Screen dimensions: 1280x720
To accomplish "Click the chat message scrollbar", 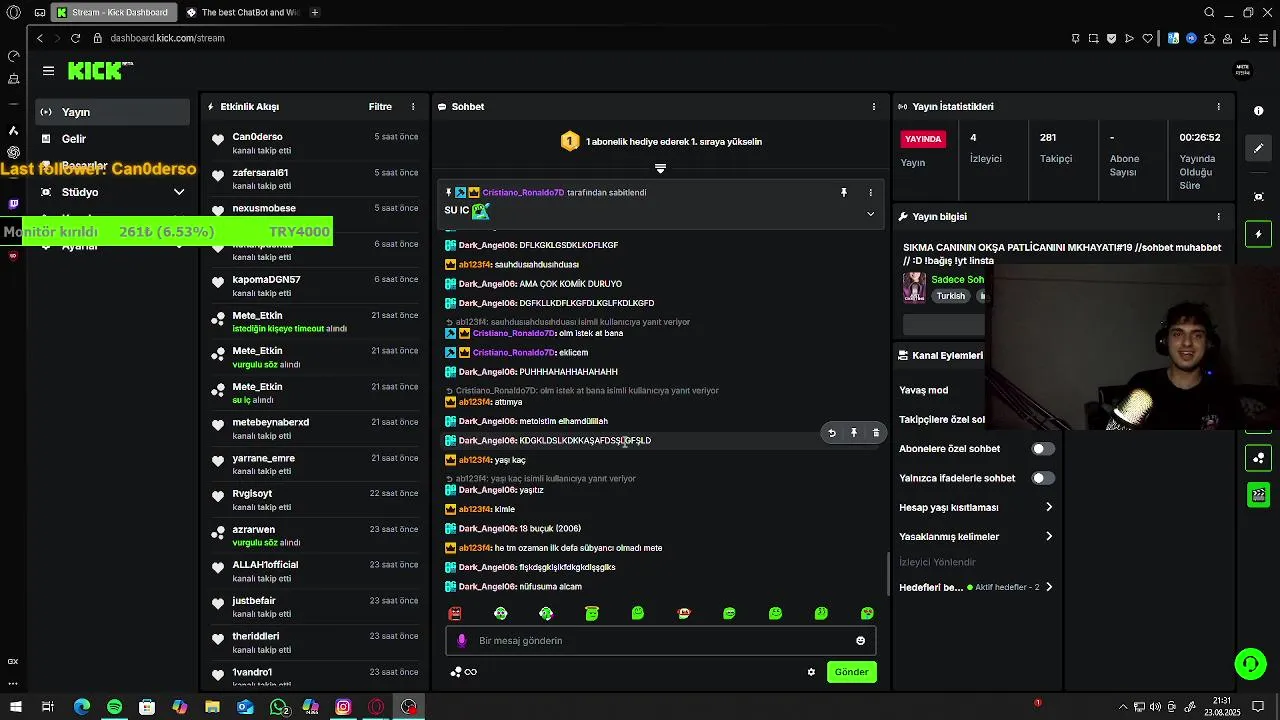I will coord(887,573).
